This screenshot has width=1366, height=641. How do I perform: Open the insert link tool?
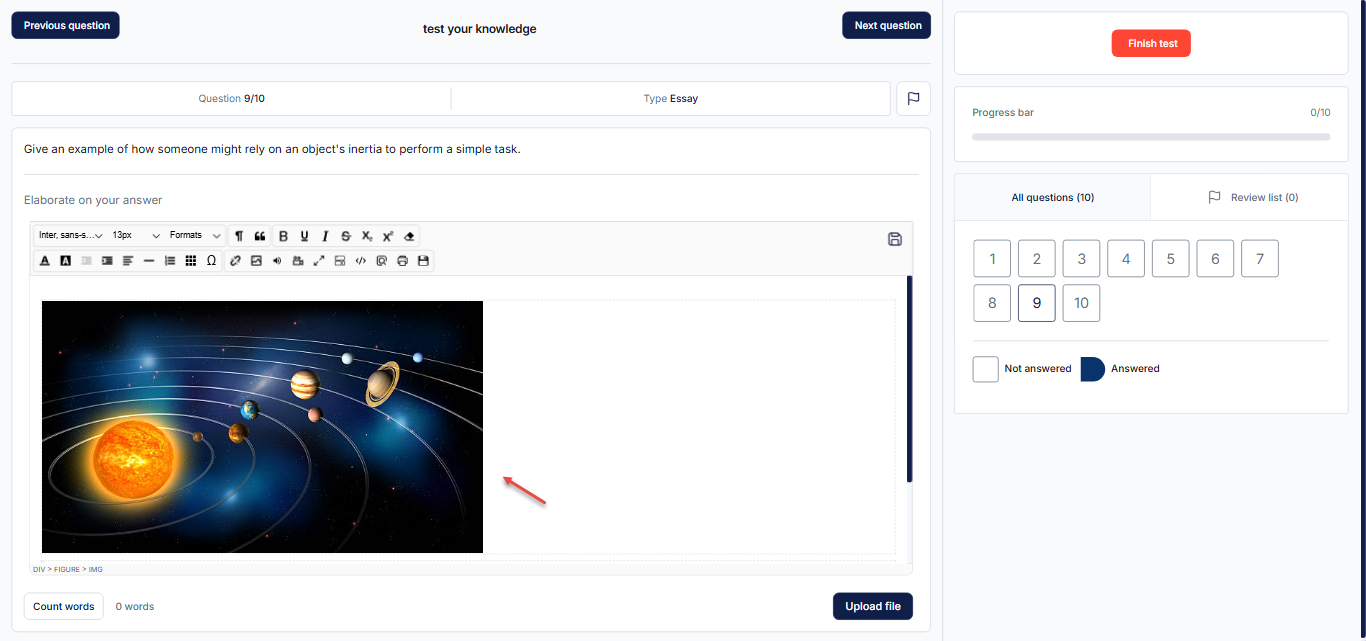235,261
